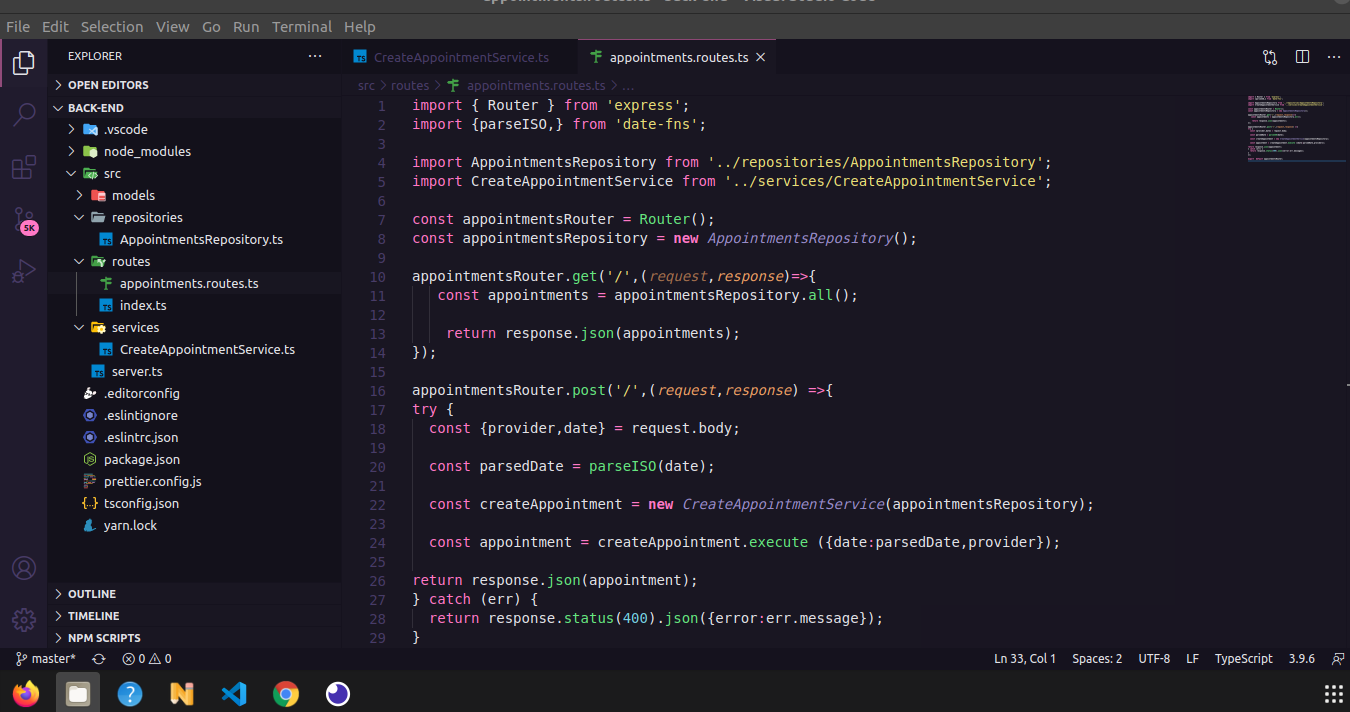This screenshot has height=712, width=1350.
Task: Open the Go menu
Action: tap(211, 27)
